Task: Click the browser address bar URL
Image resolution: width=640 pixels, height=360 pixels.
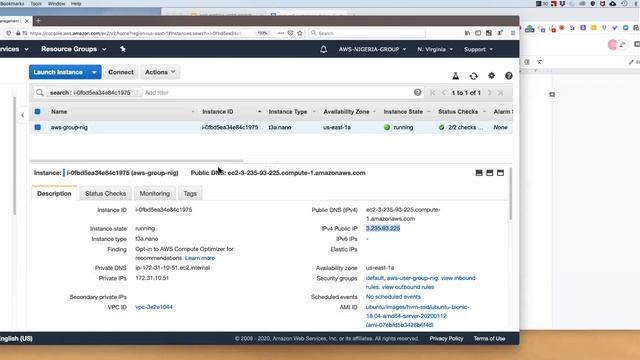Action: [x=135, y=33]
